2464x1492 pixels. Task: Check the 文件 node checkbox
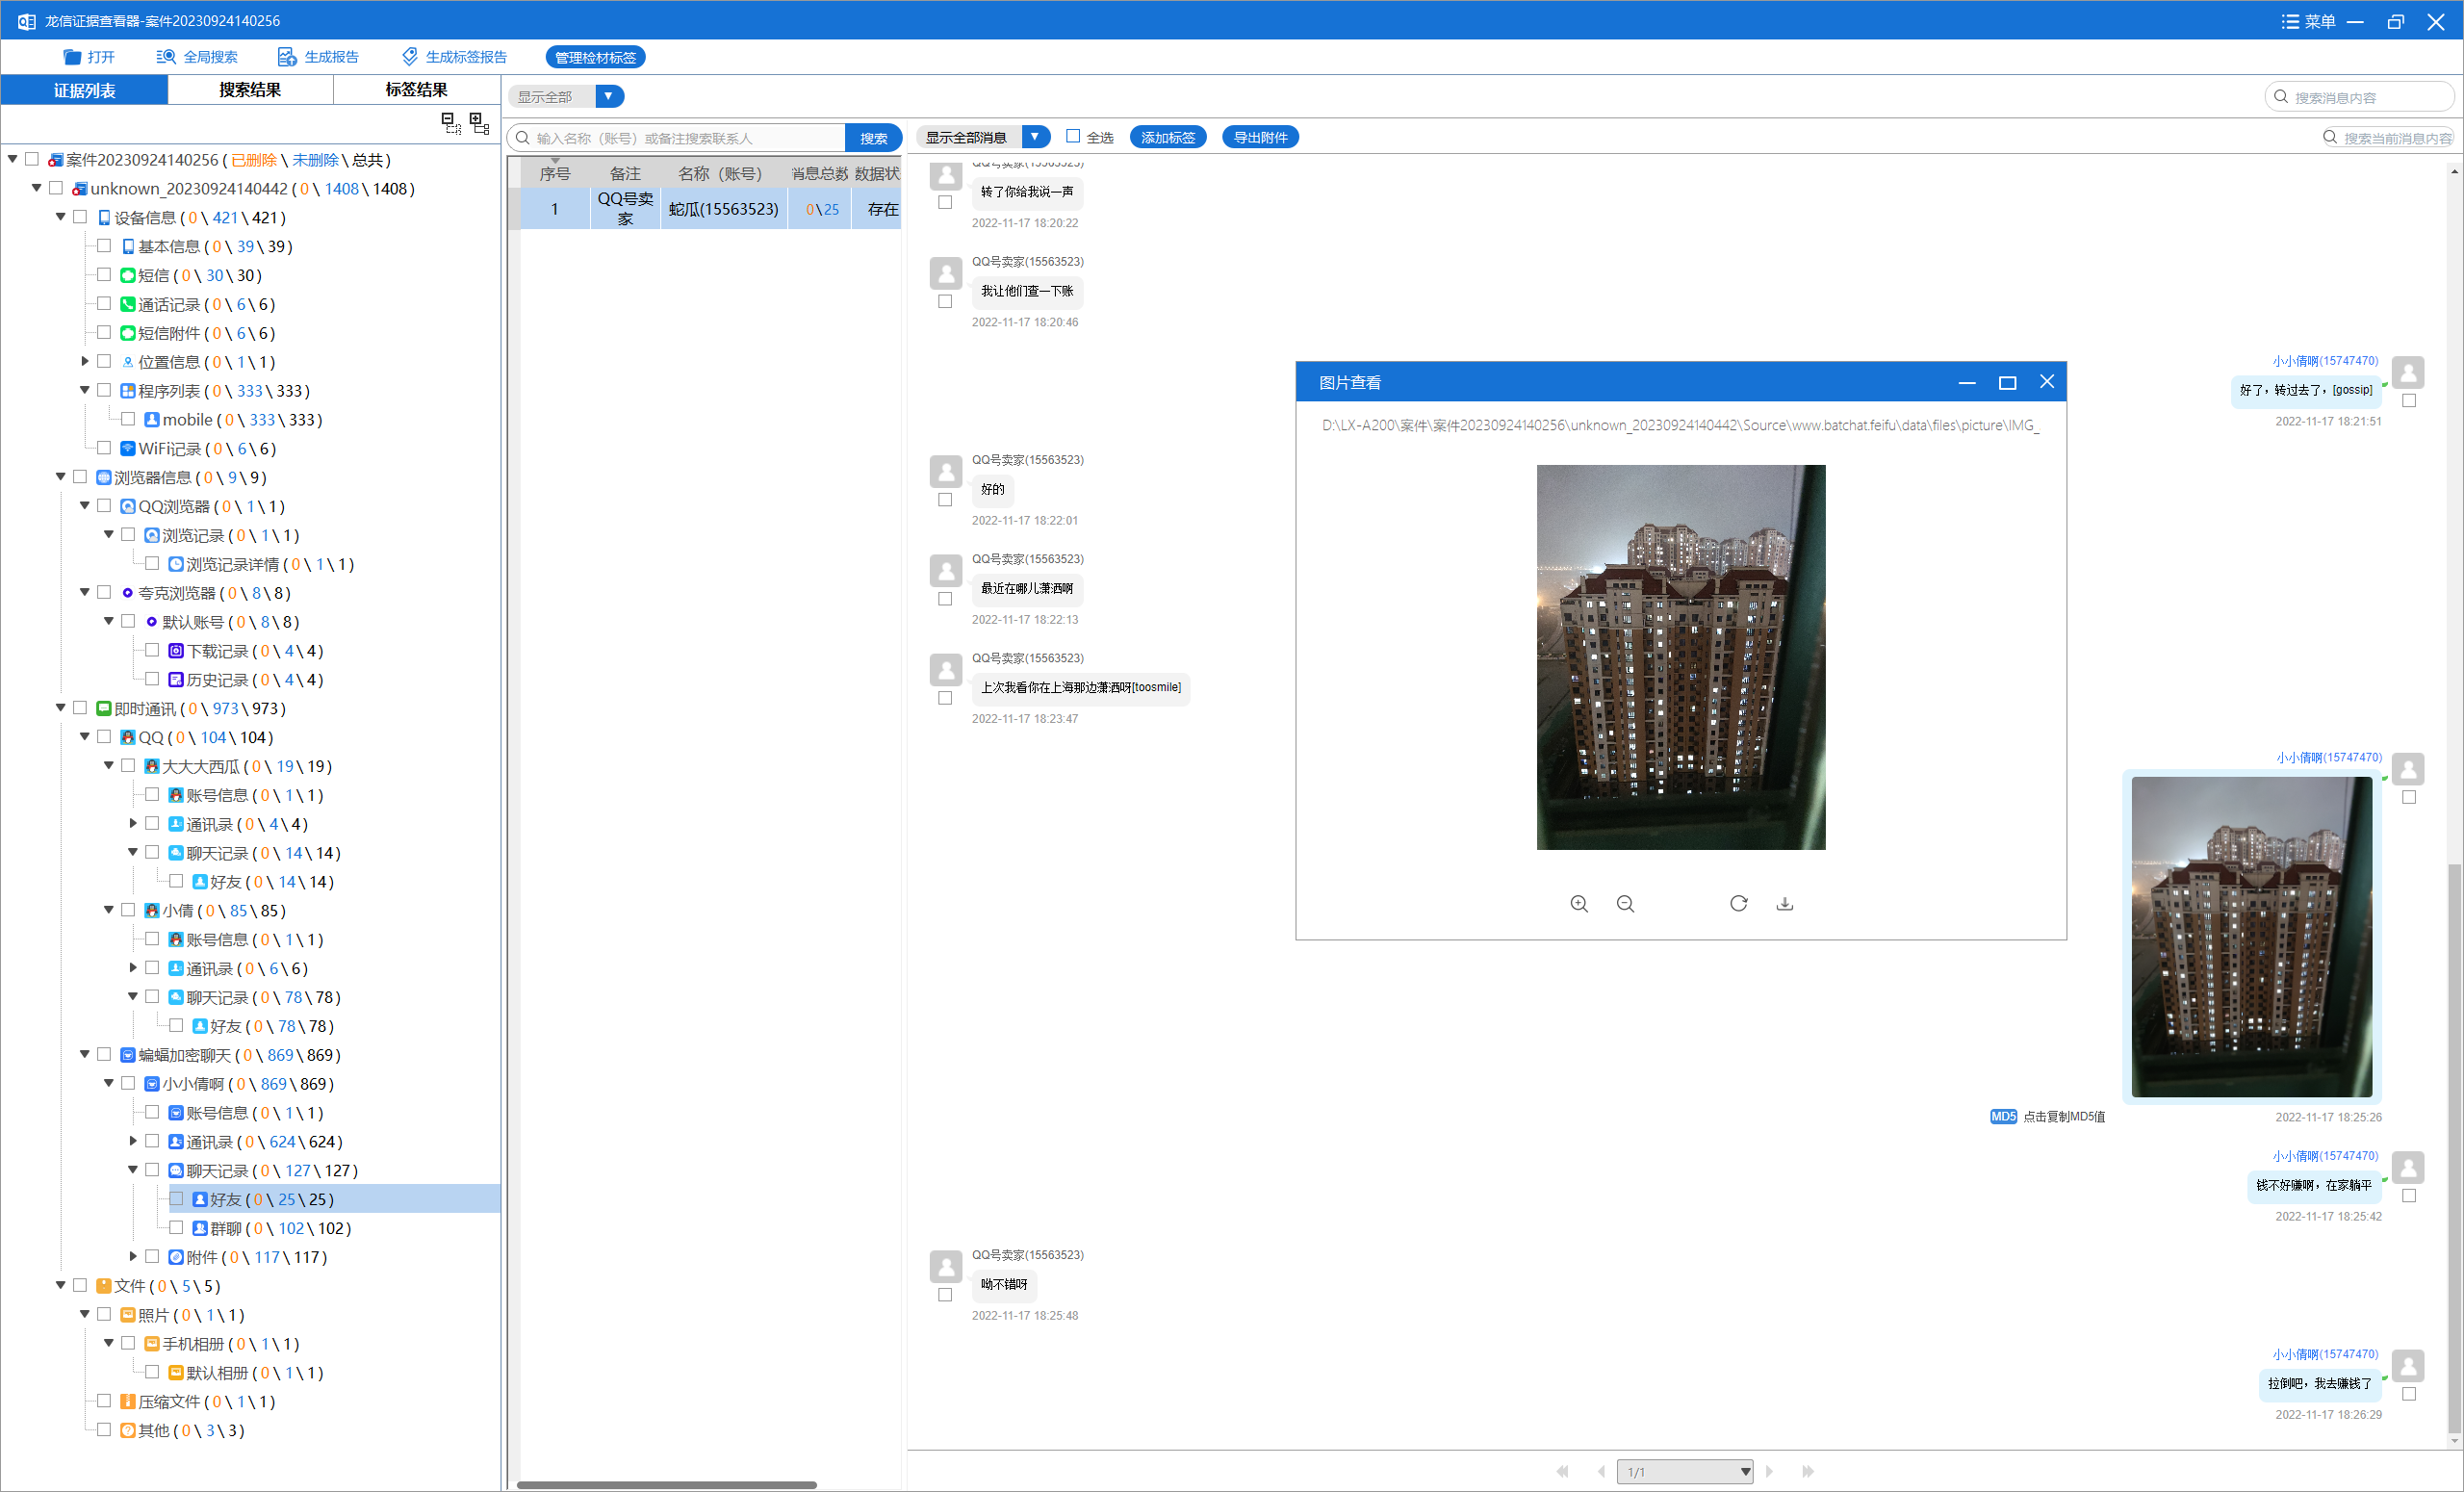[80, 1286]
